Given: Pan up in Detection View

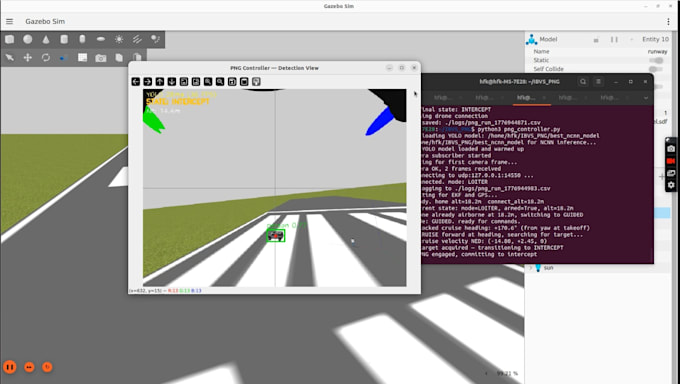Looking at the screenshot, I should click(160, 82).
